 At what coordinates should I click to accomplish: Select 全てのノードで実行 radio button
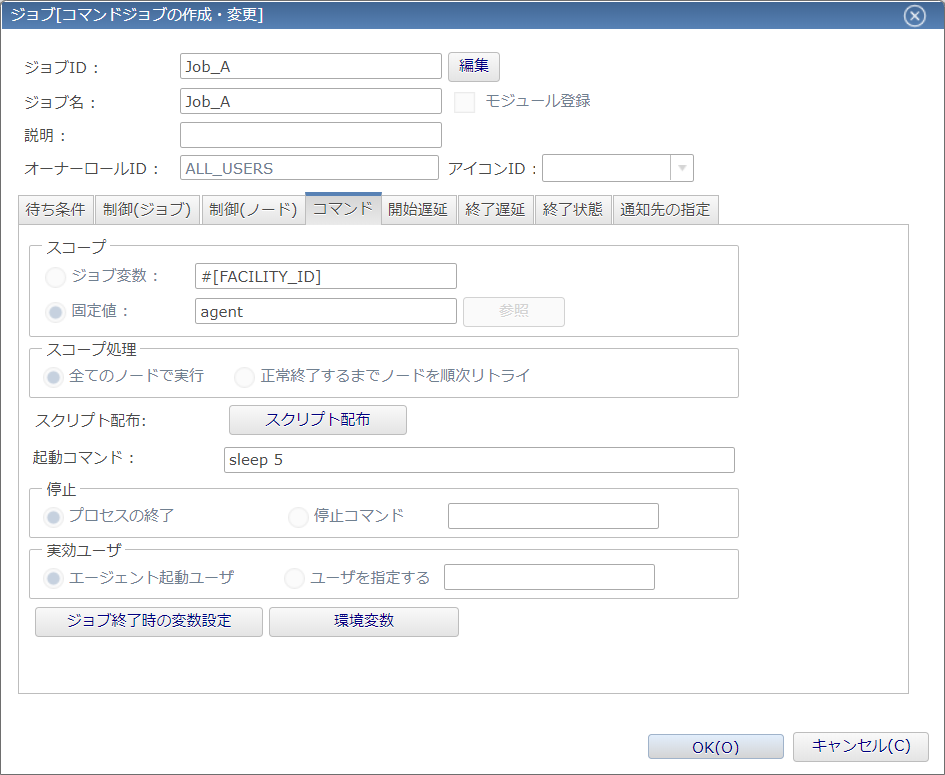point(53,377)
